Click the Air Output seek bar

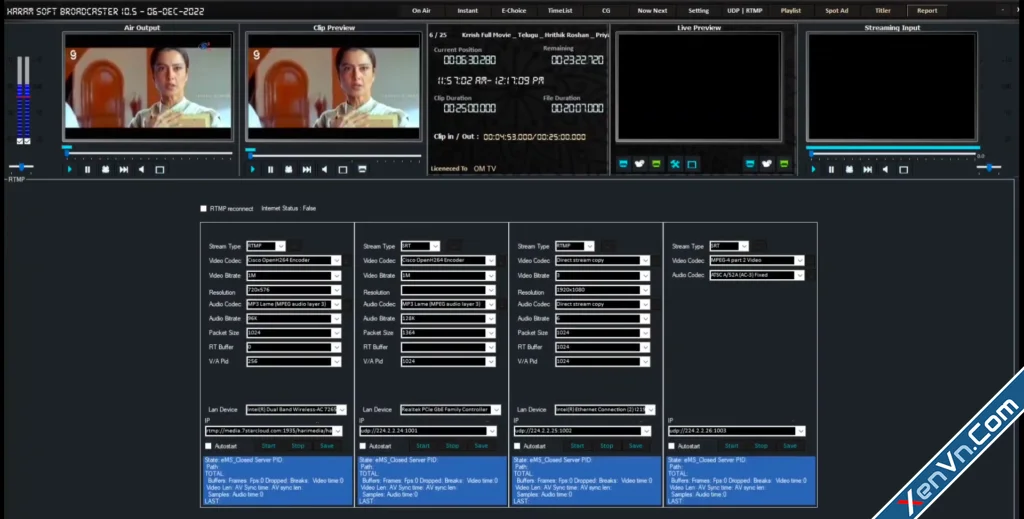tap(148, 153)
